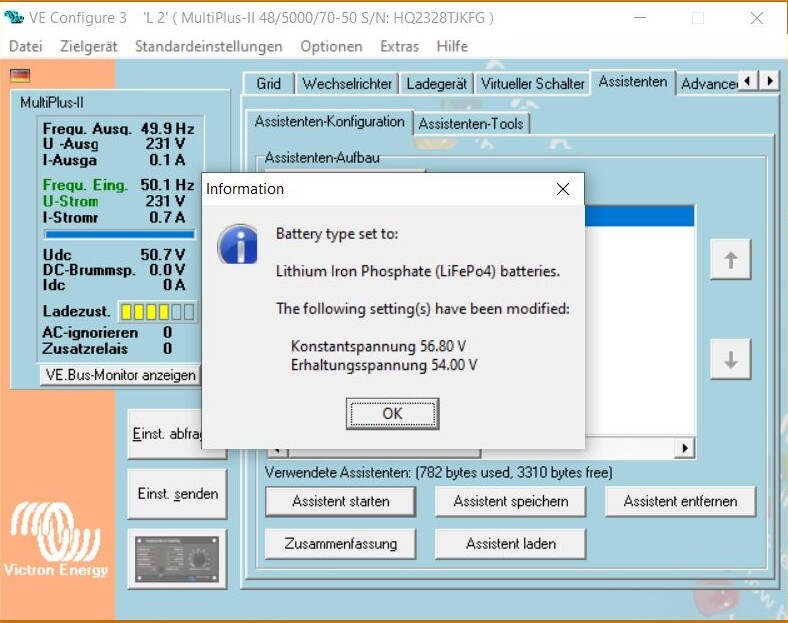Click the Assistent laden button
Viewport: 788px width, 623px height.
pyautogui.click(x=511, y=544)
